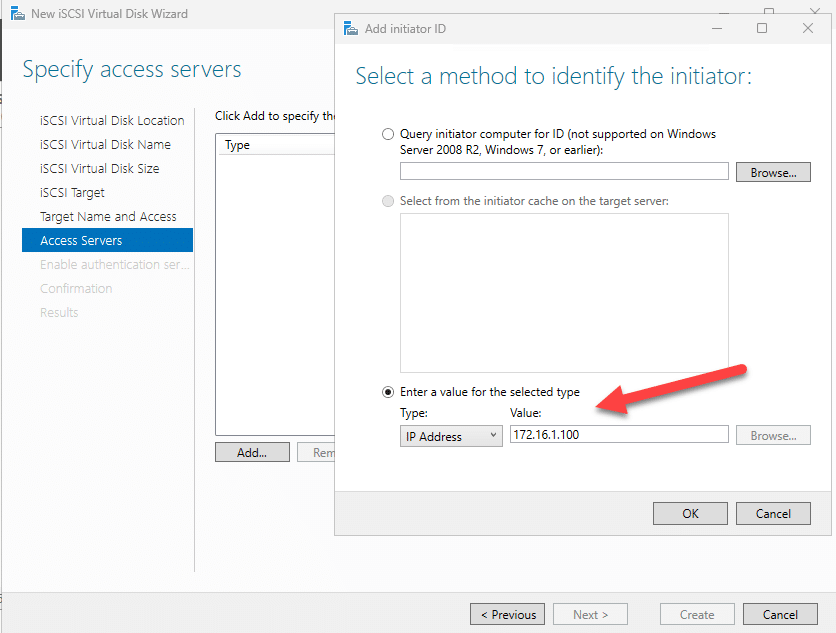Click the Add initiator ID title bar icon

click(350, 29)
